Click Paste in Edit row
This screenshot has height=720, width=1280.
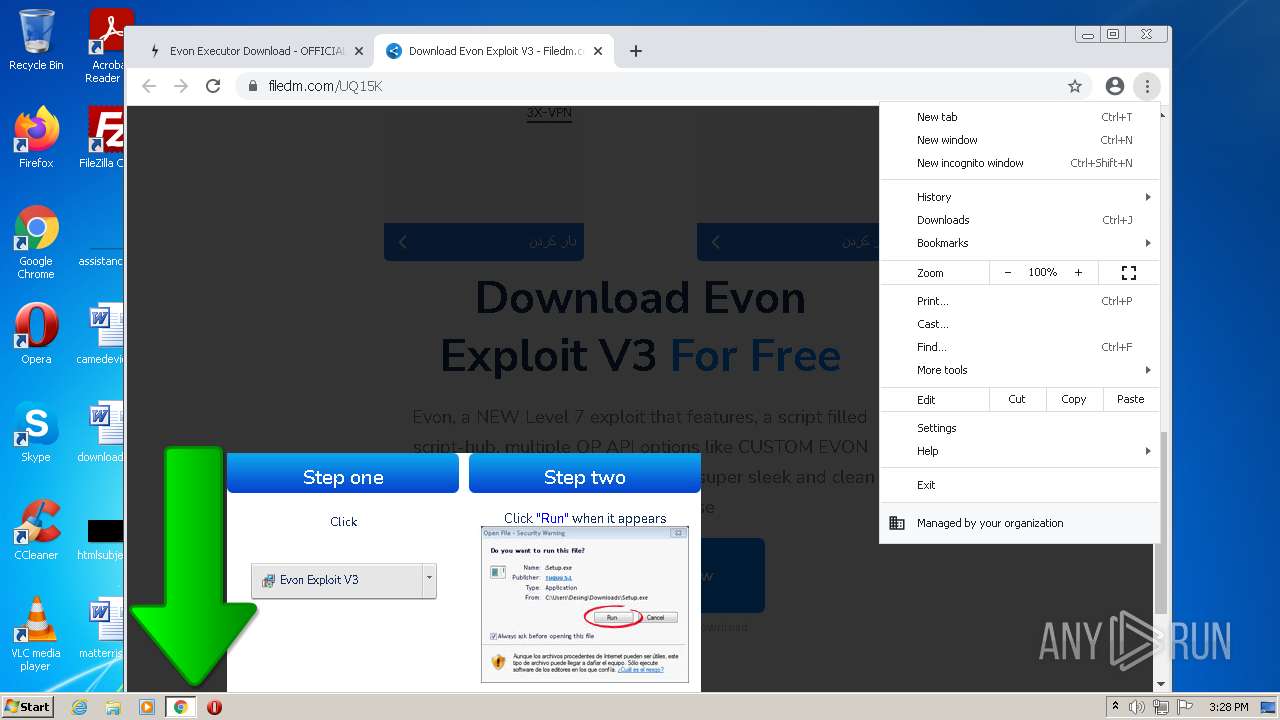(1131, 399)
